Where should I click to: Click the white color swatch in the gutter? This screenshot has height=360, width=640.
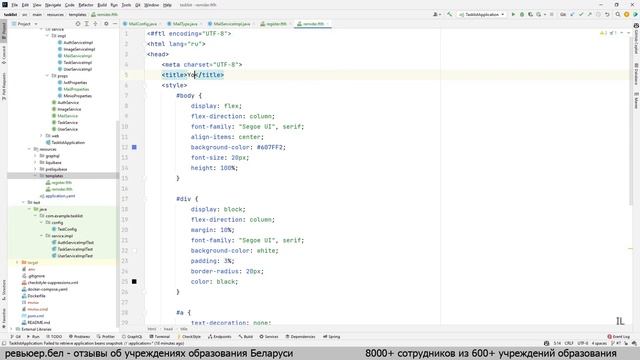134,251
